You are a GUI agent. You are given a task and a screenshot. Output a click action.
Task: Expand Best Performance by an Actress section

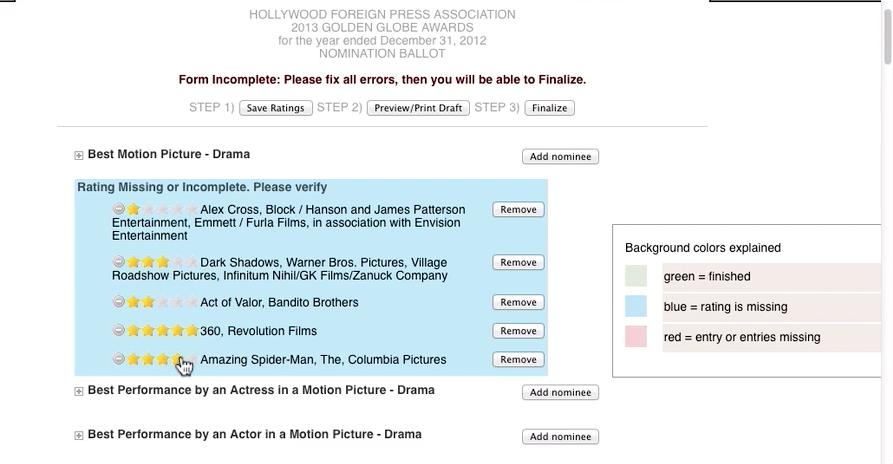pos(79,392)
